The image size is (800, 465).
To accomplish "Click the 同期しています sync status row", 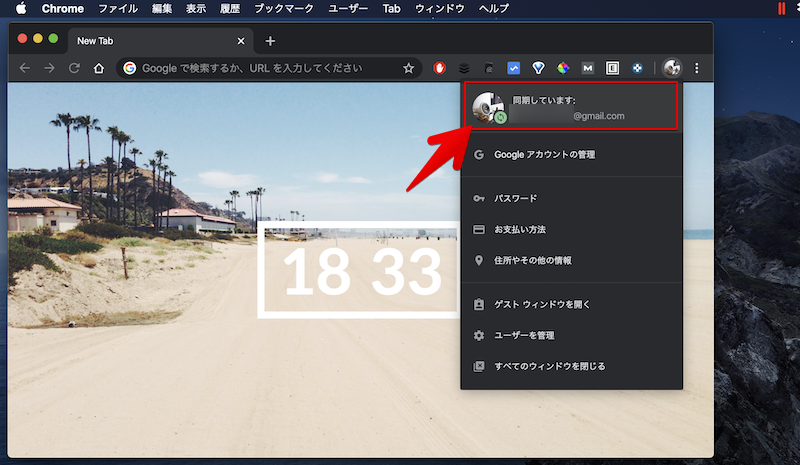I will tap(571, 107).
